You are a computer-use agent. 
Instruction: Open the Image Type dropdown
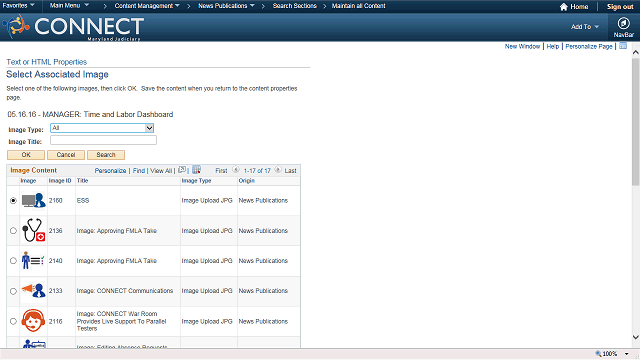click(102, 128)
